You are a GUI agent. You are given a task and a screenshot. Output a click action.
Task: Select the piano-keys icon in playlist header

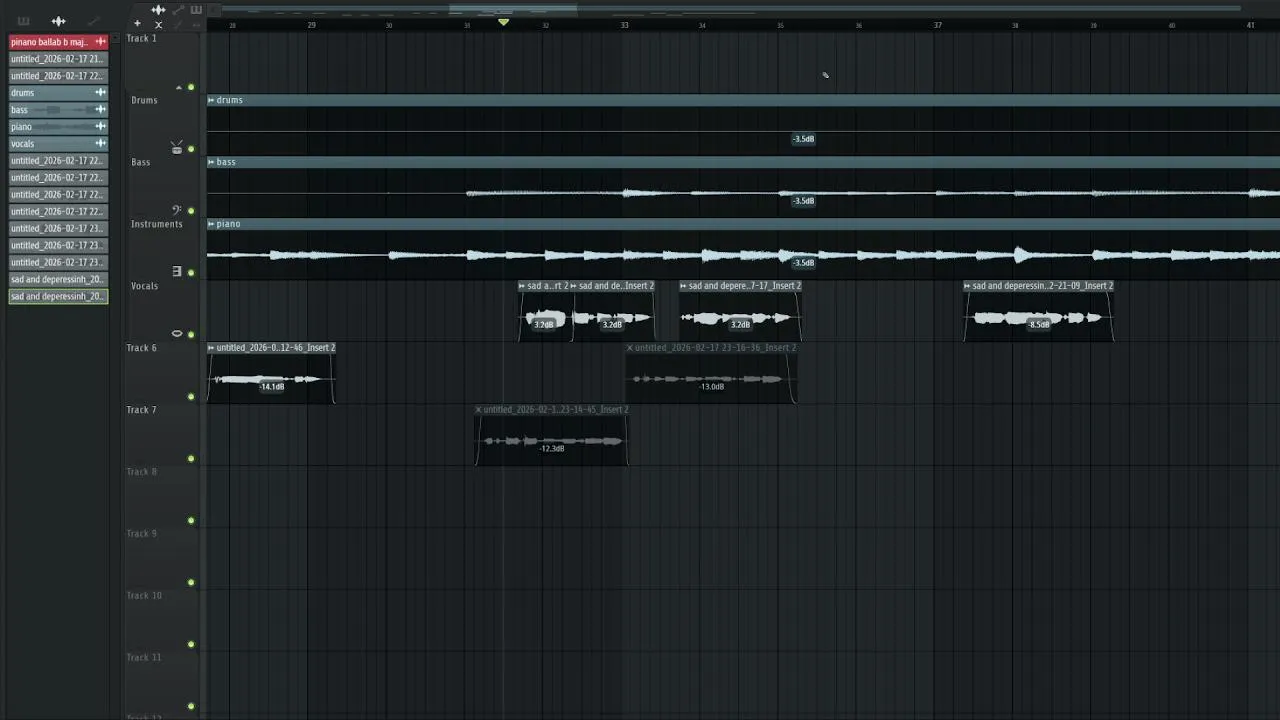[196, 10]
